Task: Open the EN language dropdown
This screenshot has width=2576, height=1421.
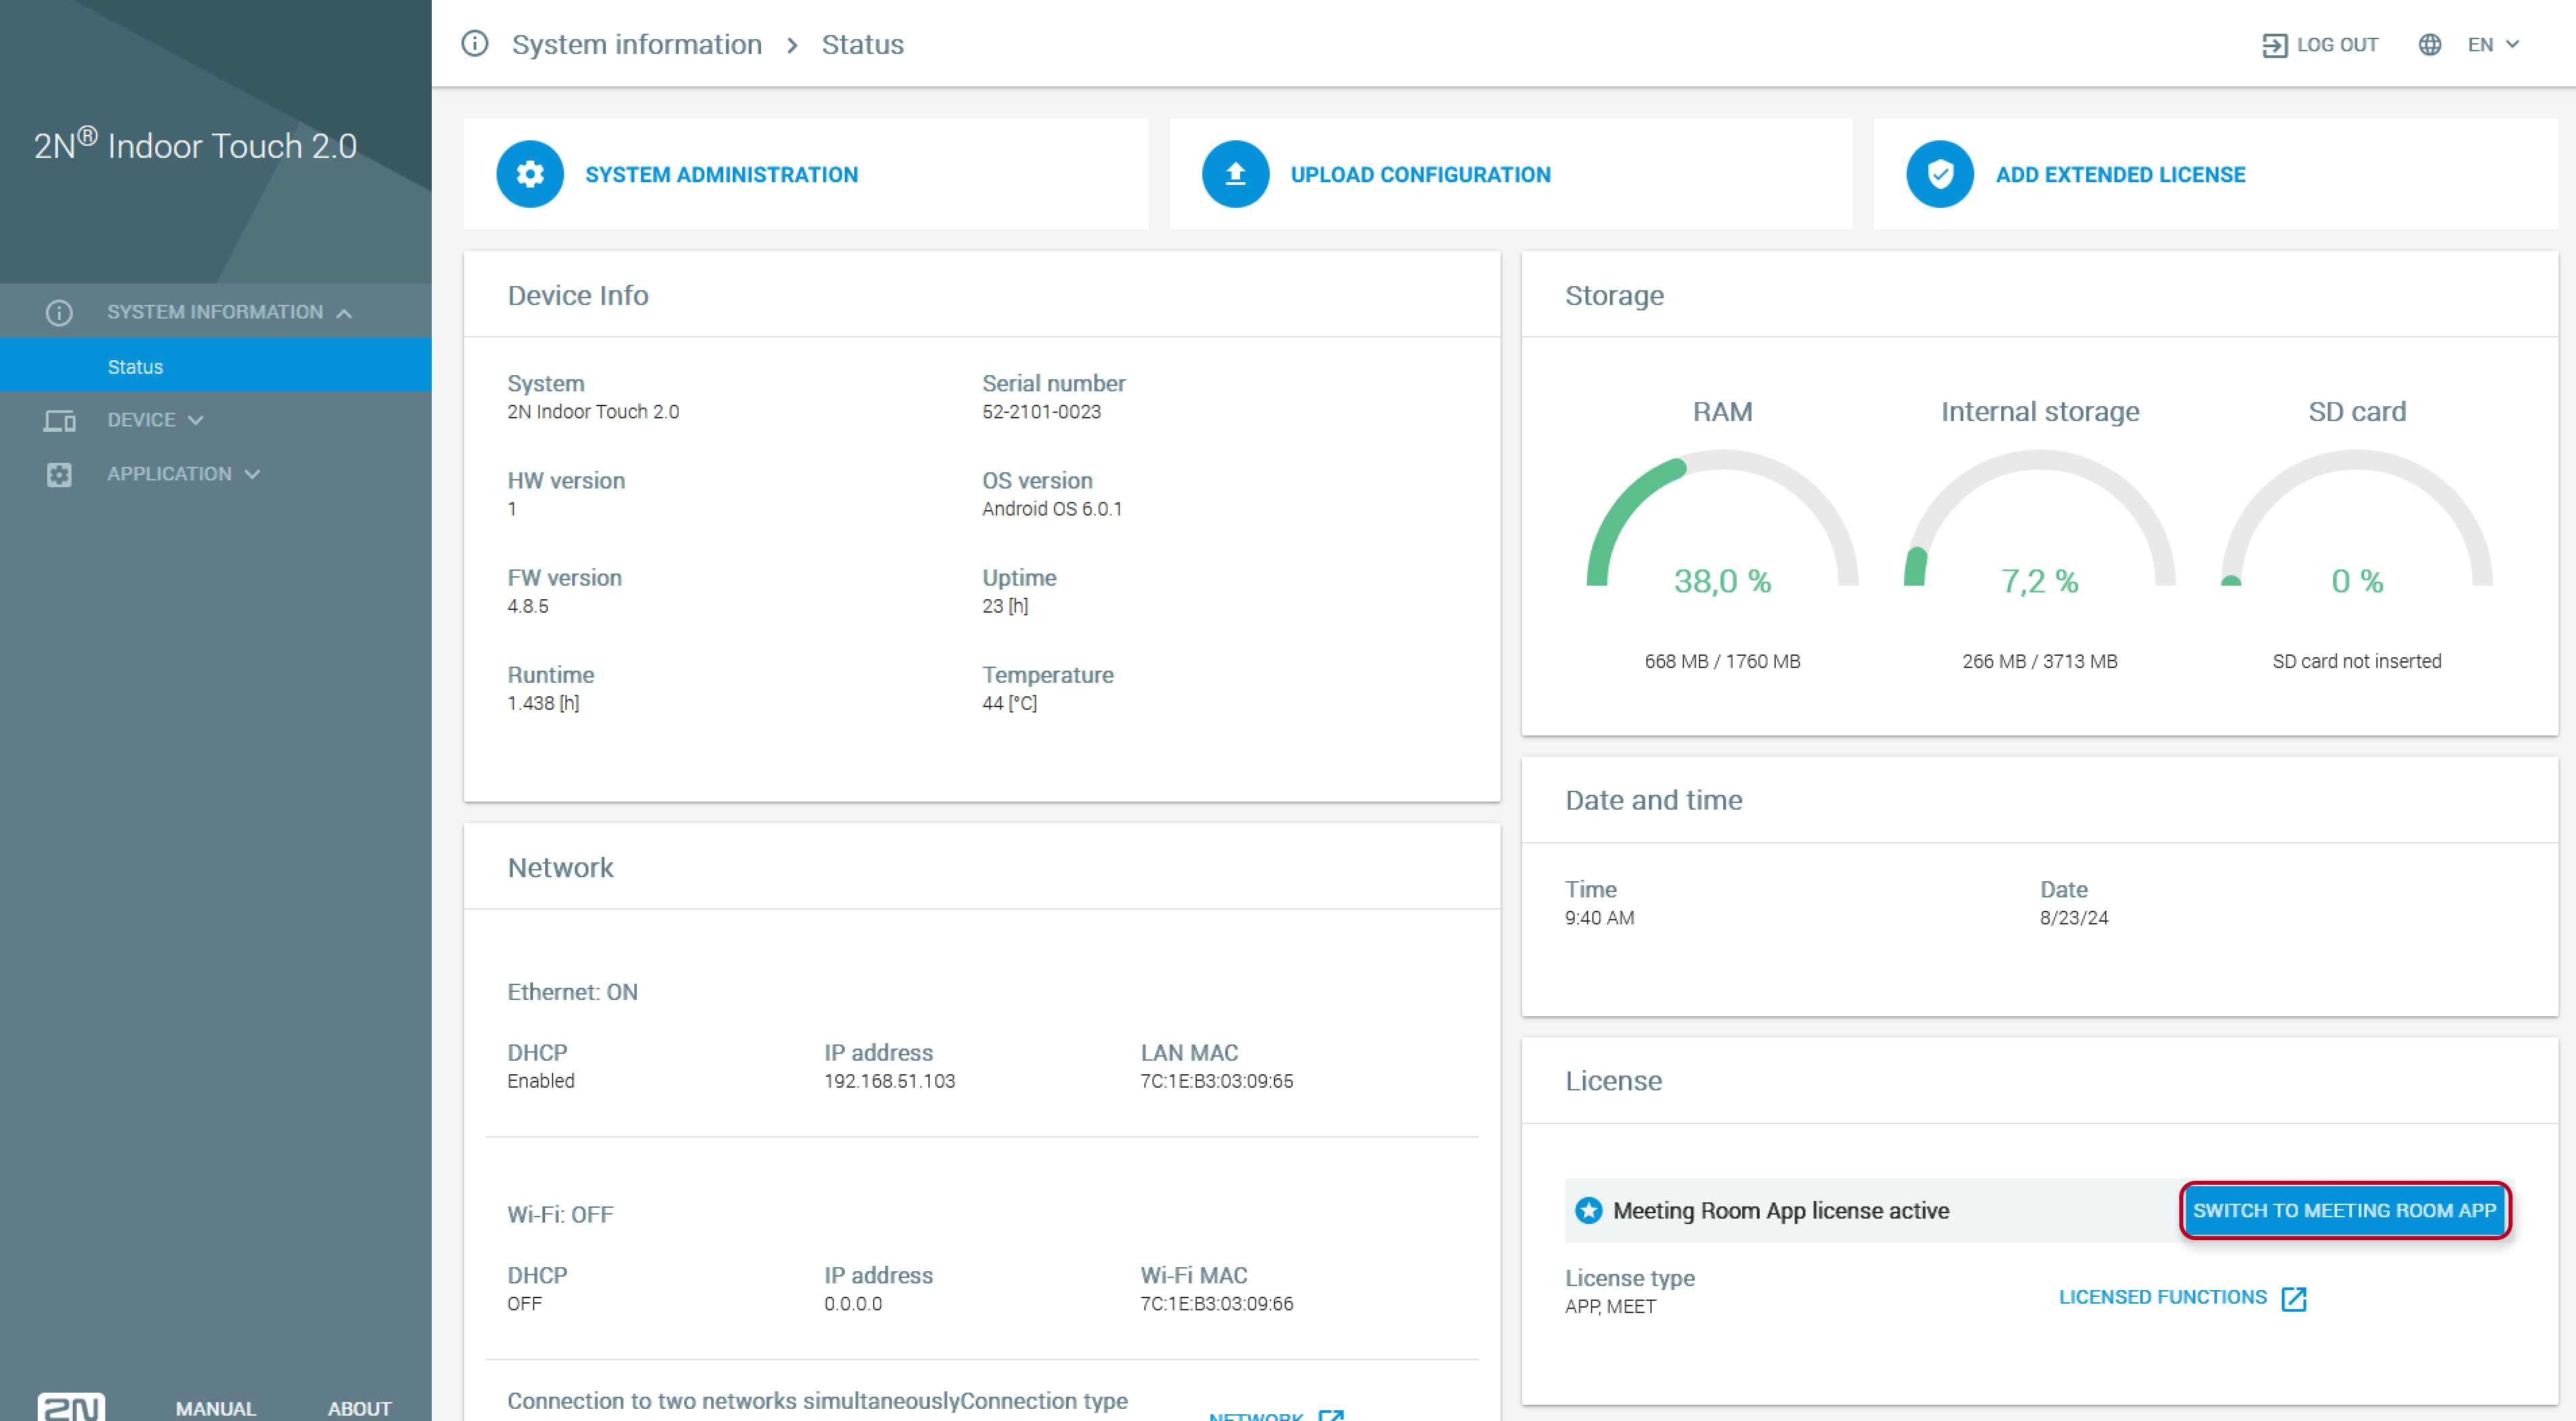Action: (2493, 45)
